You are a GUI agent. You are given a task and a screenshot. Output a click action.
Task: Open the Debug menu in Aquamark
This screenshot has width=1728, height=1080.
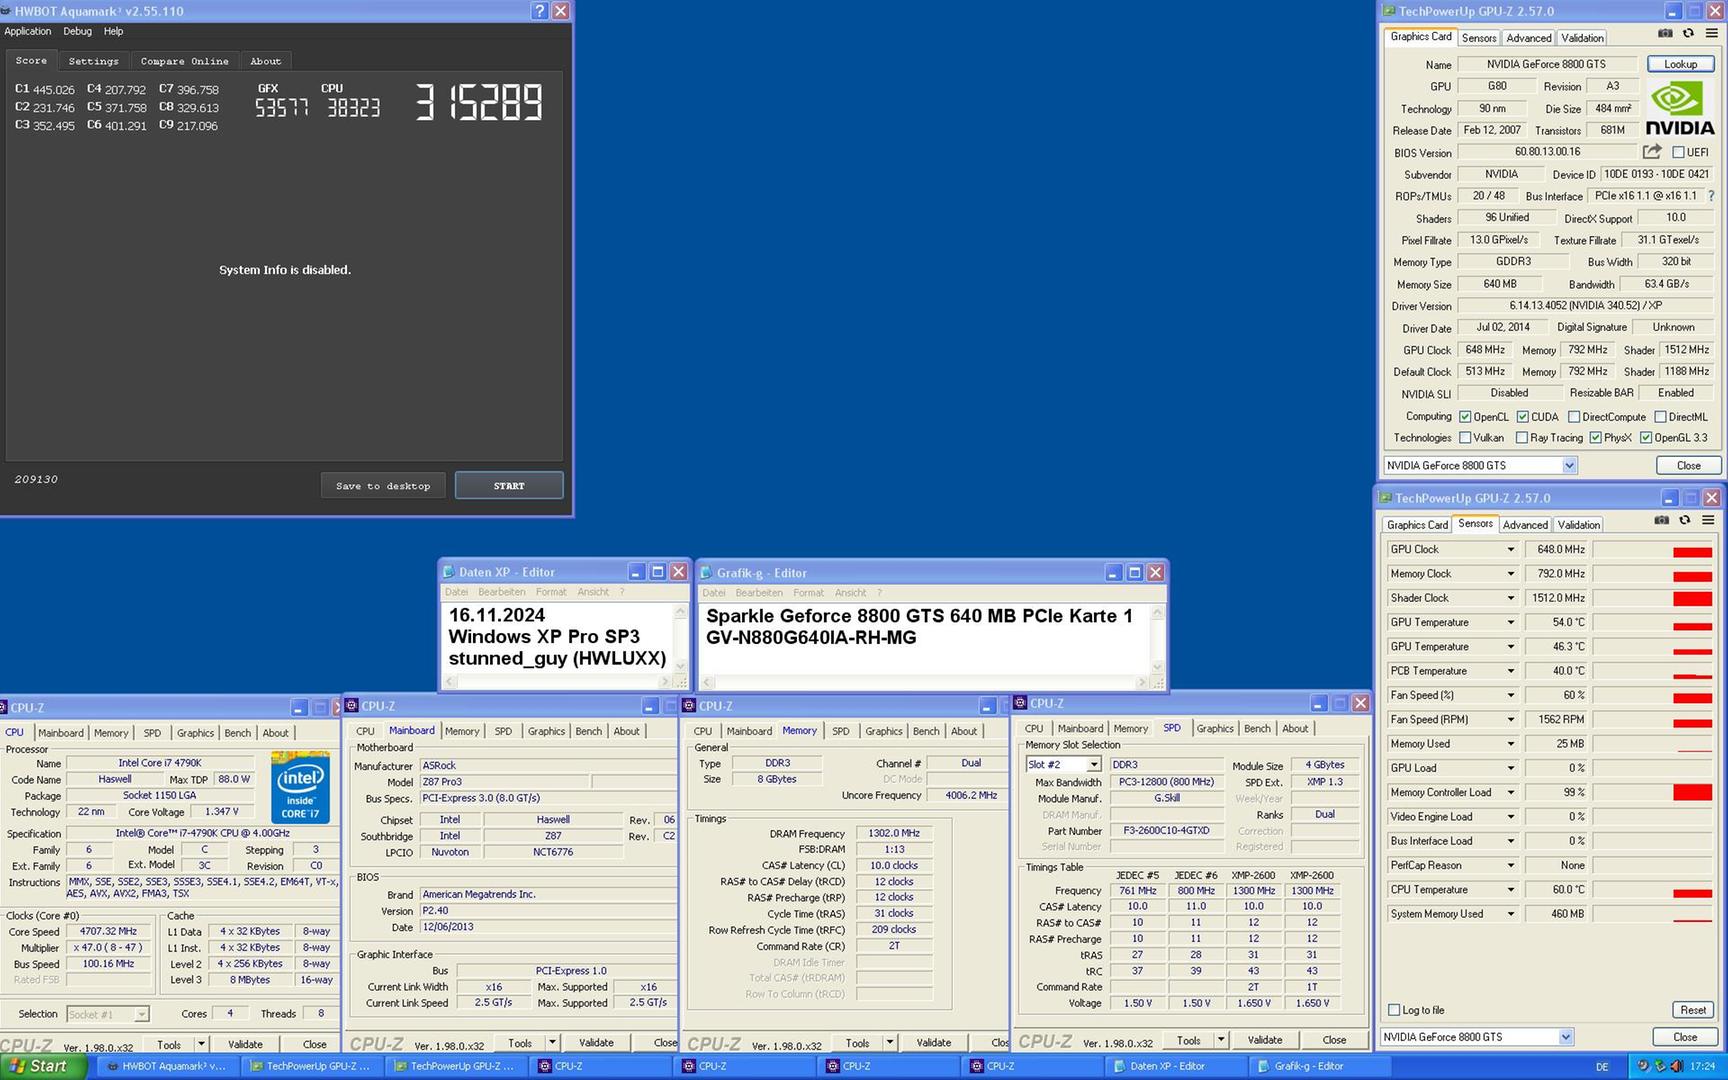point(77,31)
